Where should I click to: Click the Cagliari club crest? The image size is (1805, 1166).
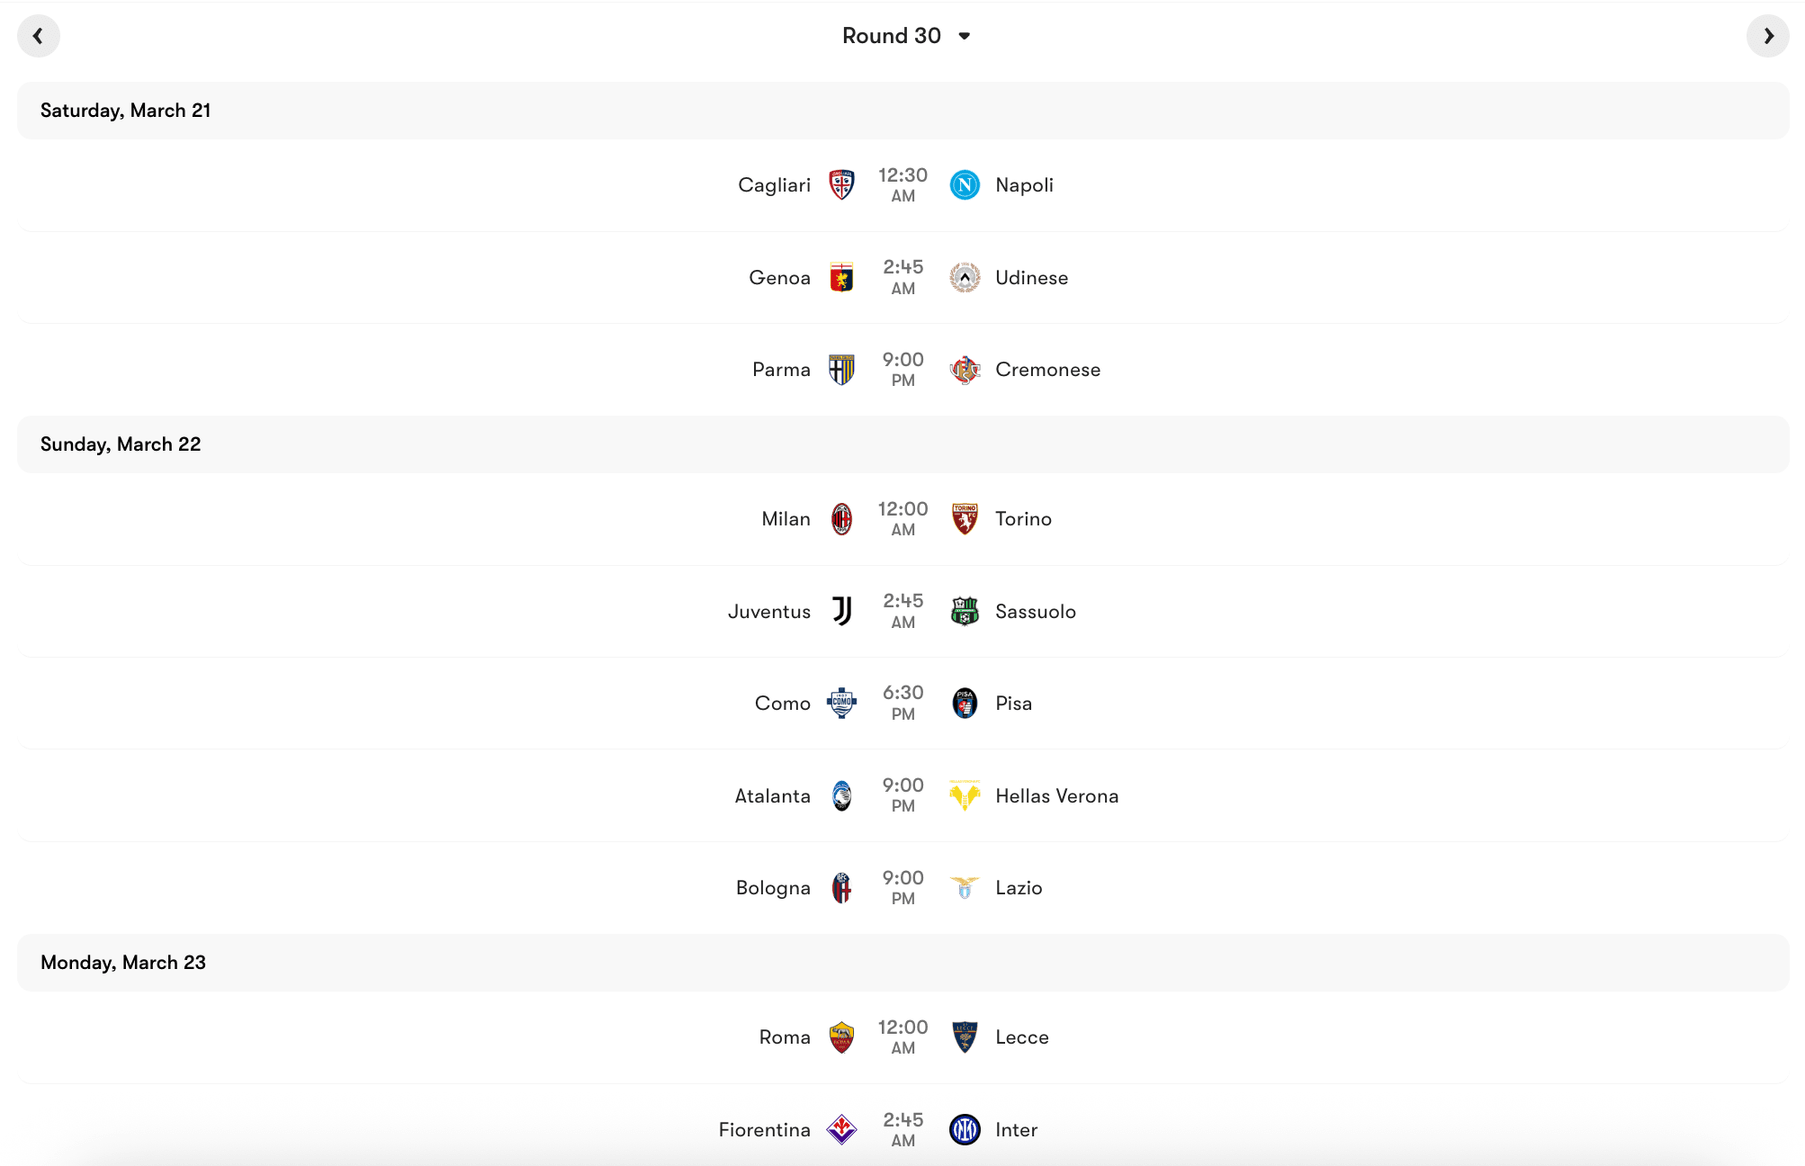[x=842, y=184]
